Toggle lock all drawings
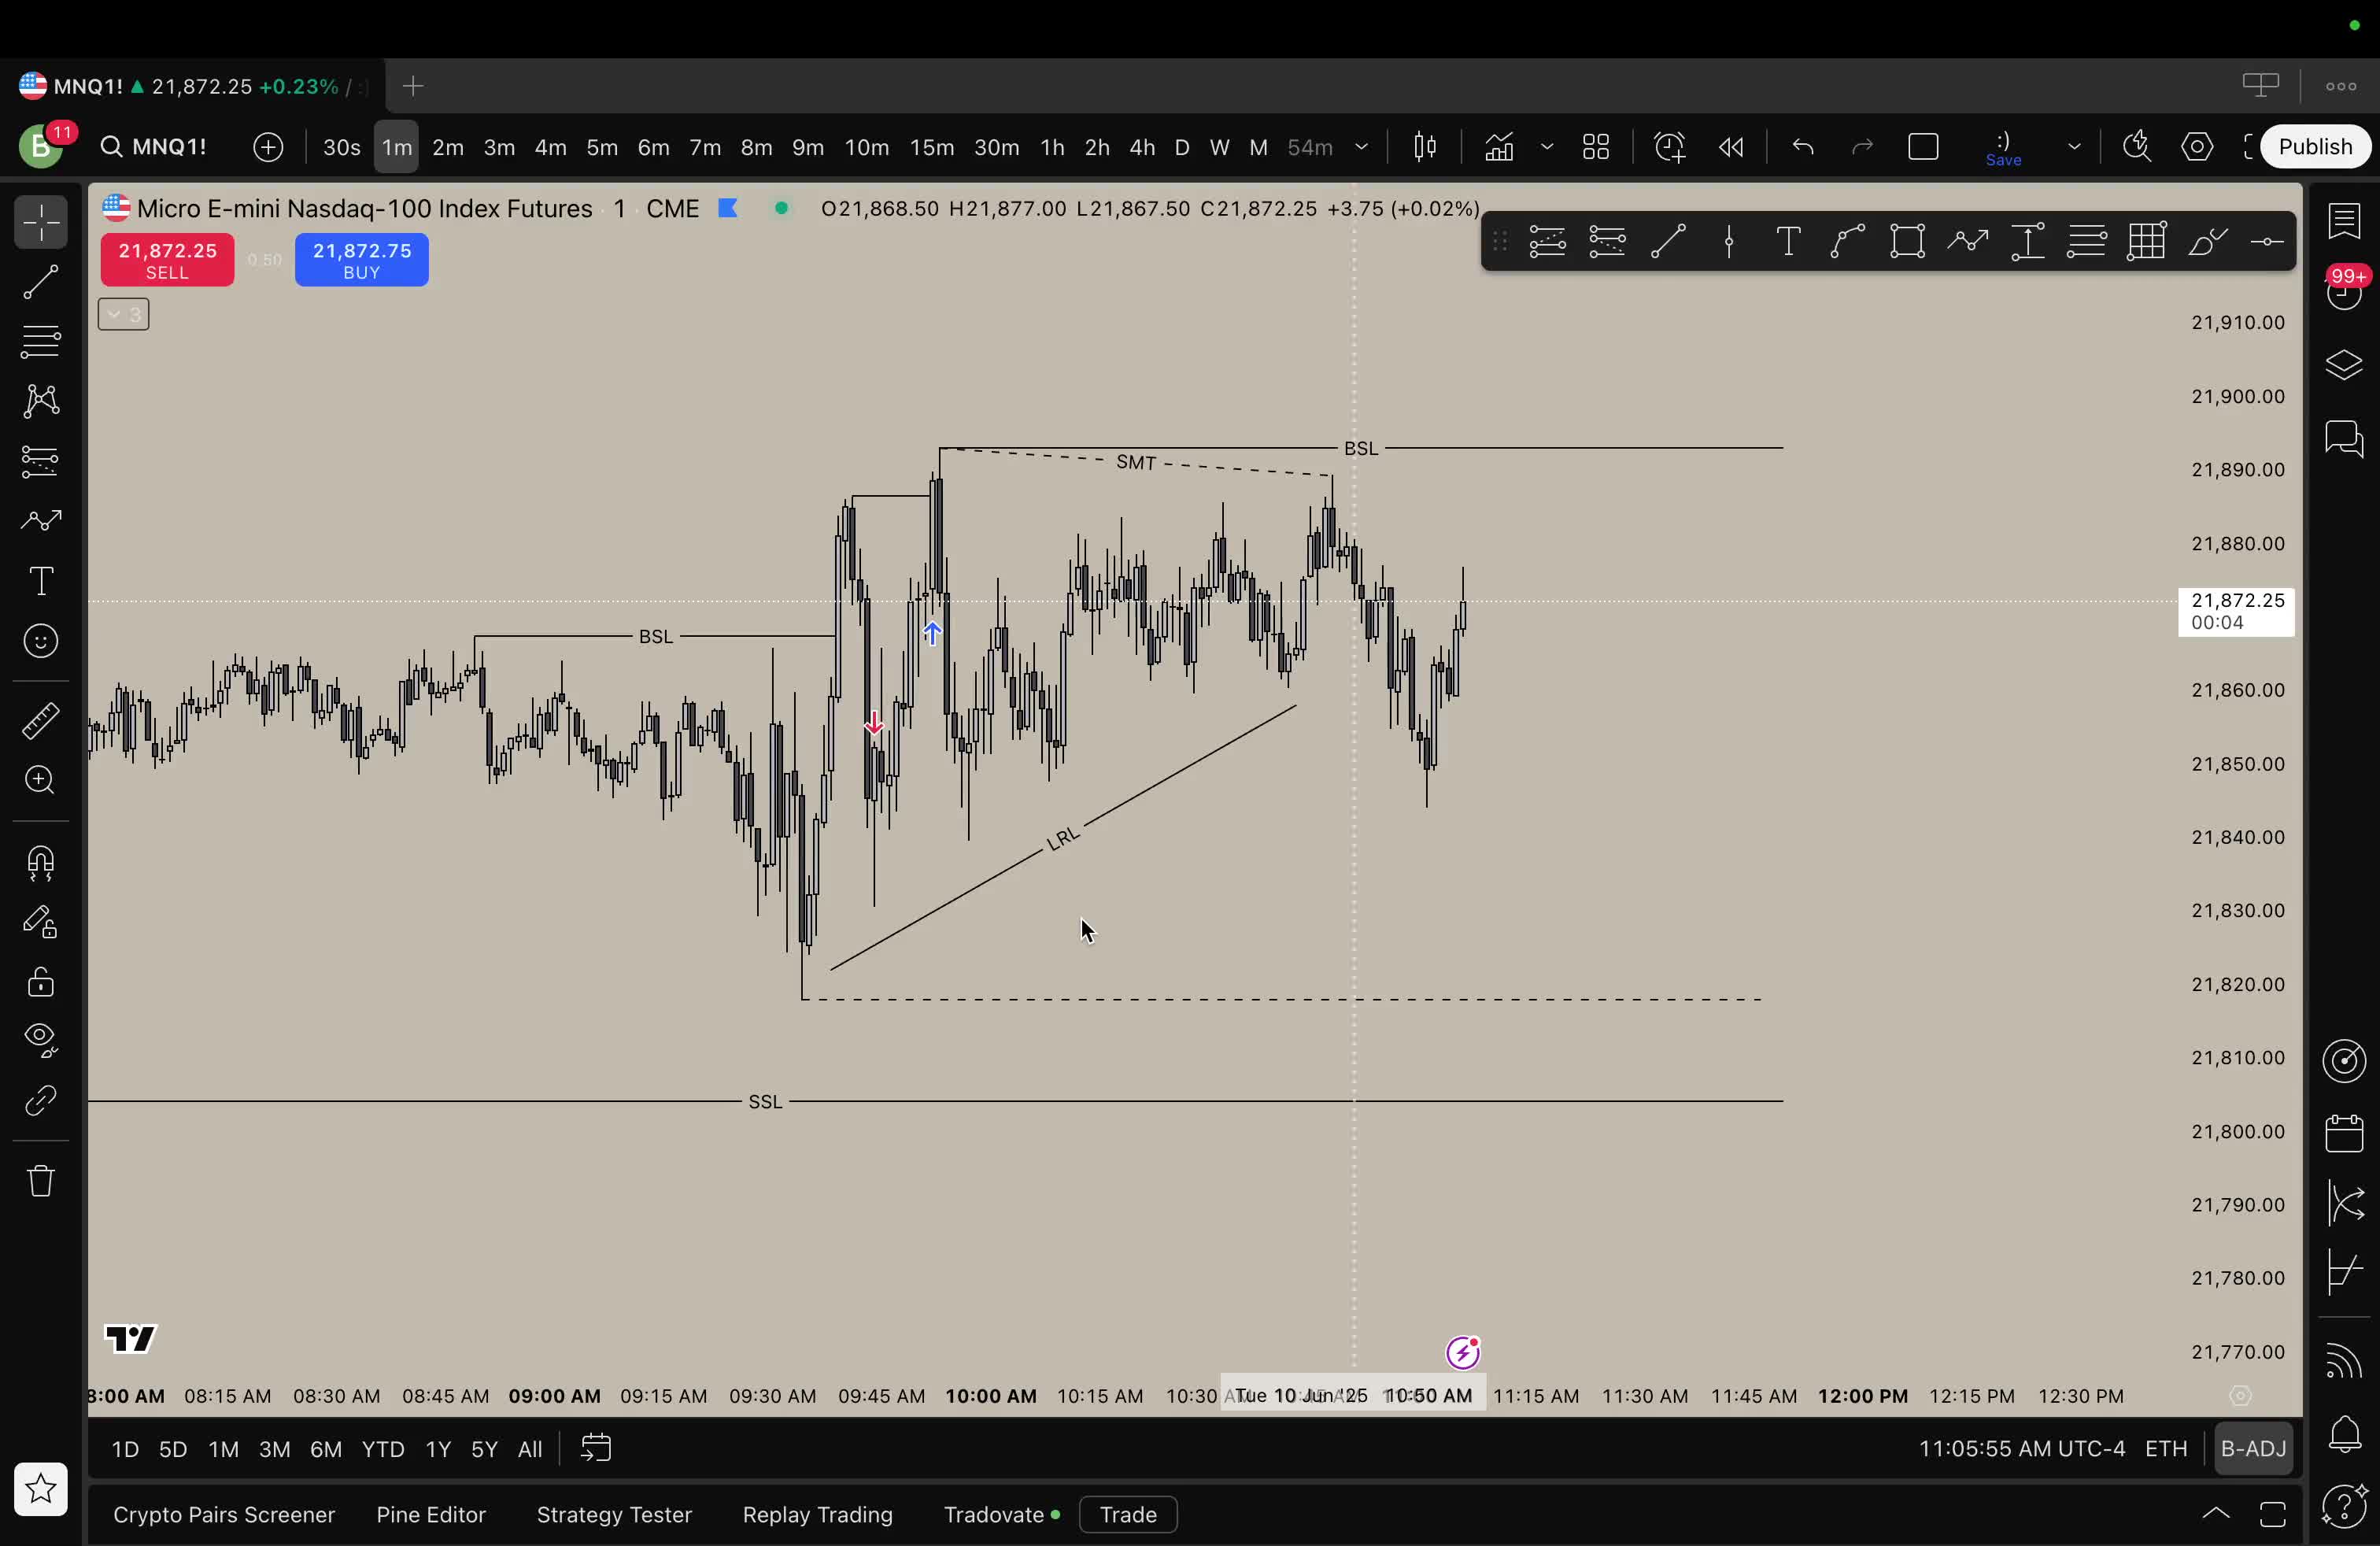Image resolution: width=2380 pixels, height=1546 pixels. tap(40, 982)
